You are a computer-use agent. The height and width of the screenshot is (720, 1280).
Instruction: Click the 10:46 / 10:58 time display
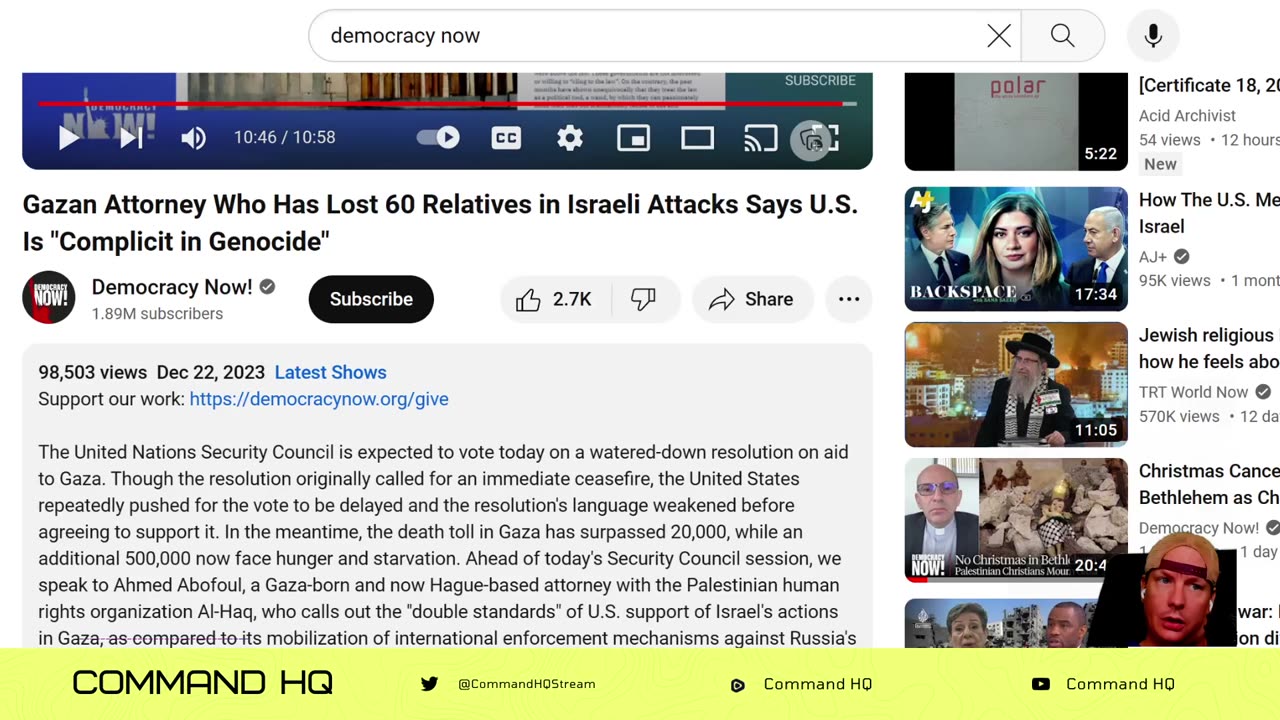285,138
